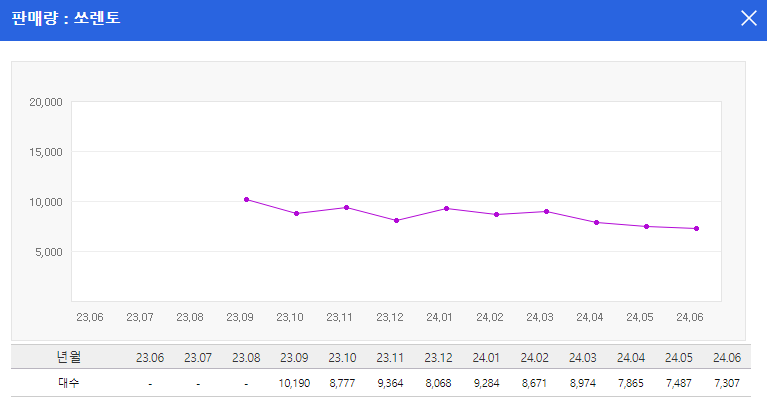Click the 8,974 value in the table

583,383
